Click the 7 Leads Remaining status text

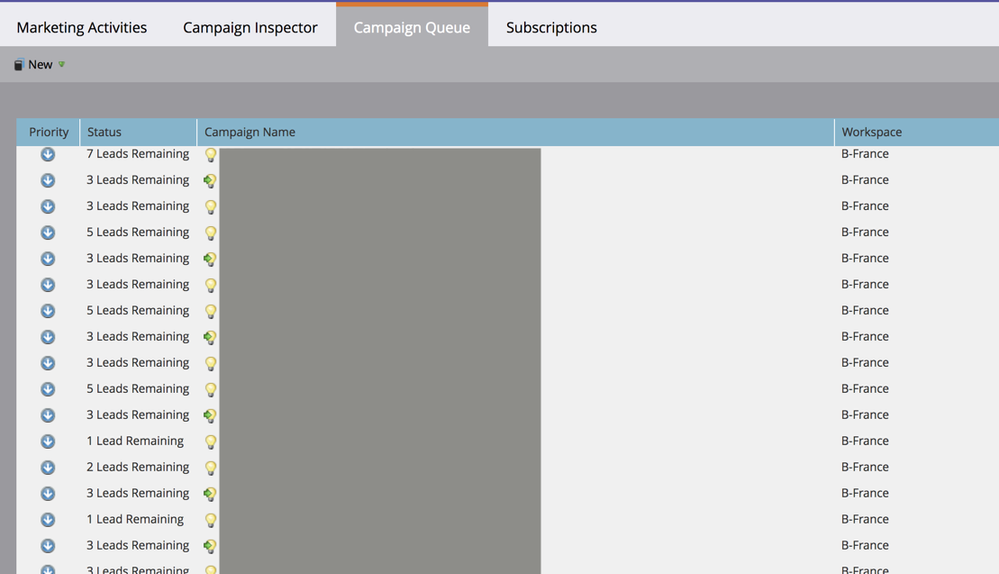pyautogui.click(x=137, y=154)
